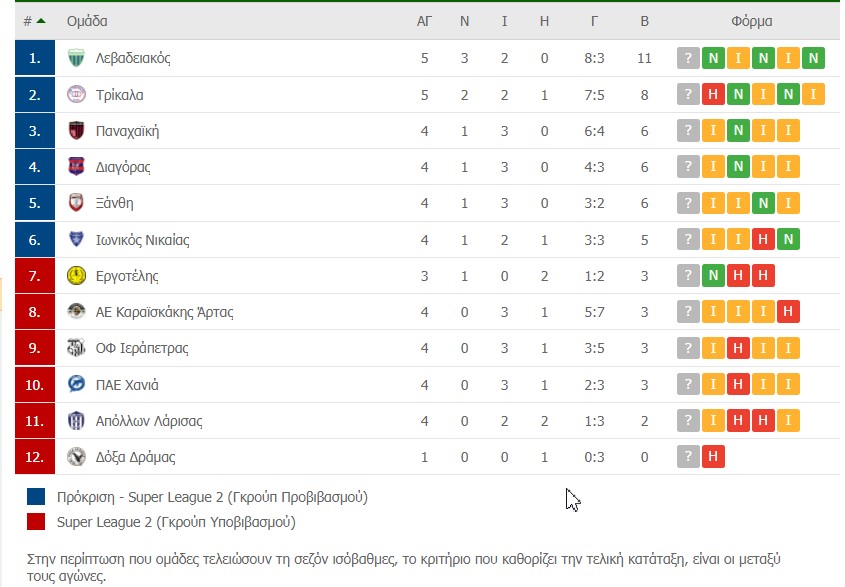The width and height of the screenshot is (845, 587).
Task: Click the Τρίκαλα team logo
Action: click(76, 95)
